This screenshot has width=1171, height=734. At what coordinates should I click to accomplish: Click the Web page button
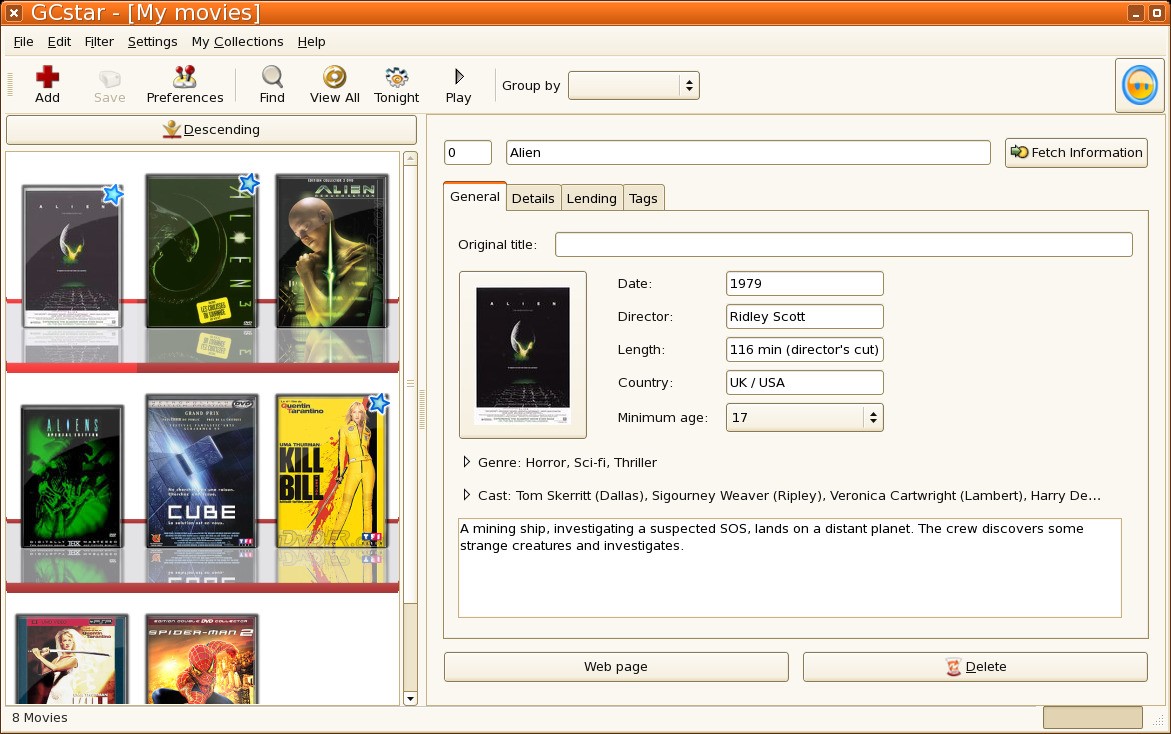(x=616, y=667)
